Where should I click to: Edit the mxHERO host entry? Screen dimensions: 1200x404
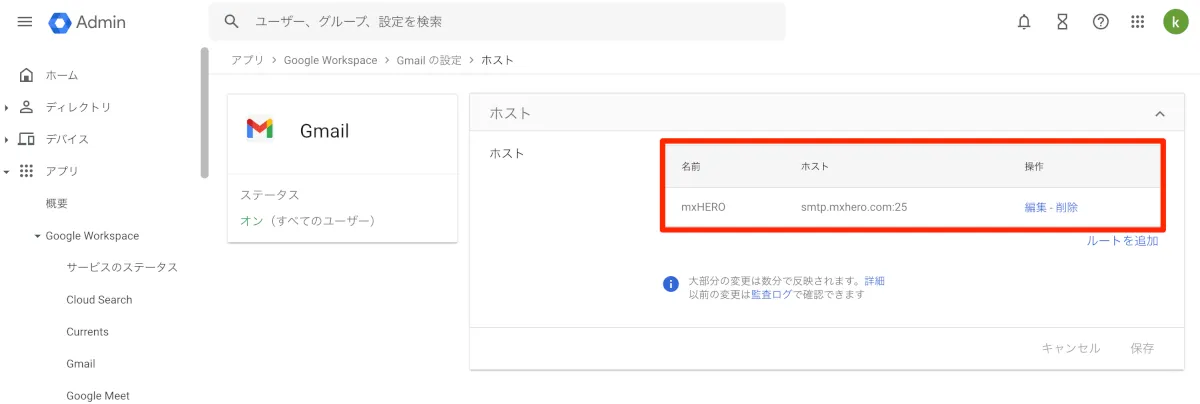point(1035,208)
